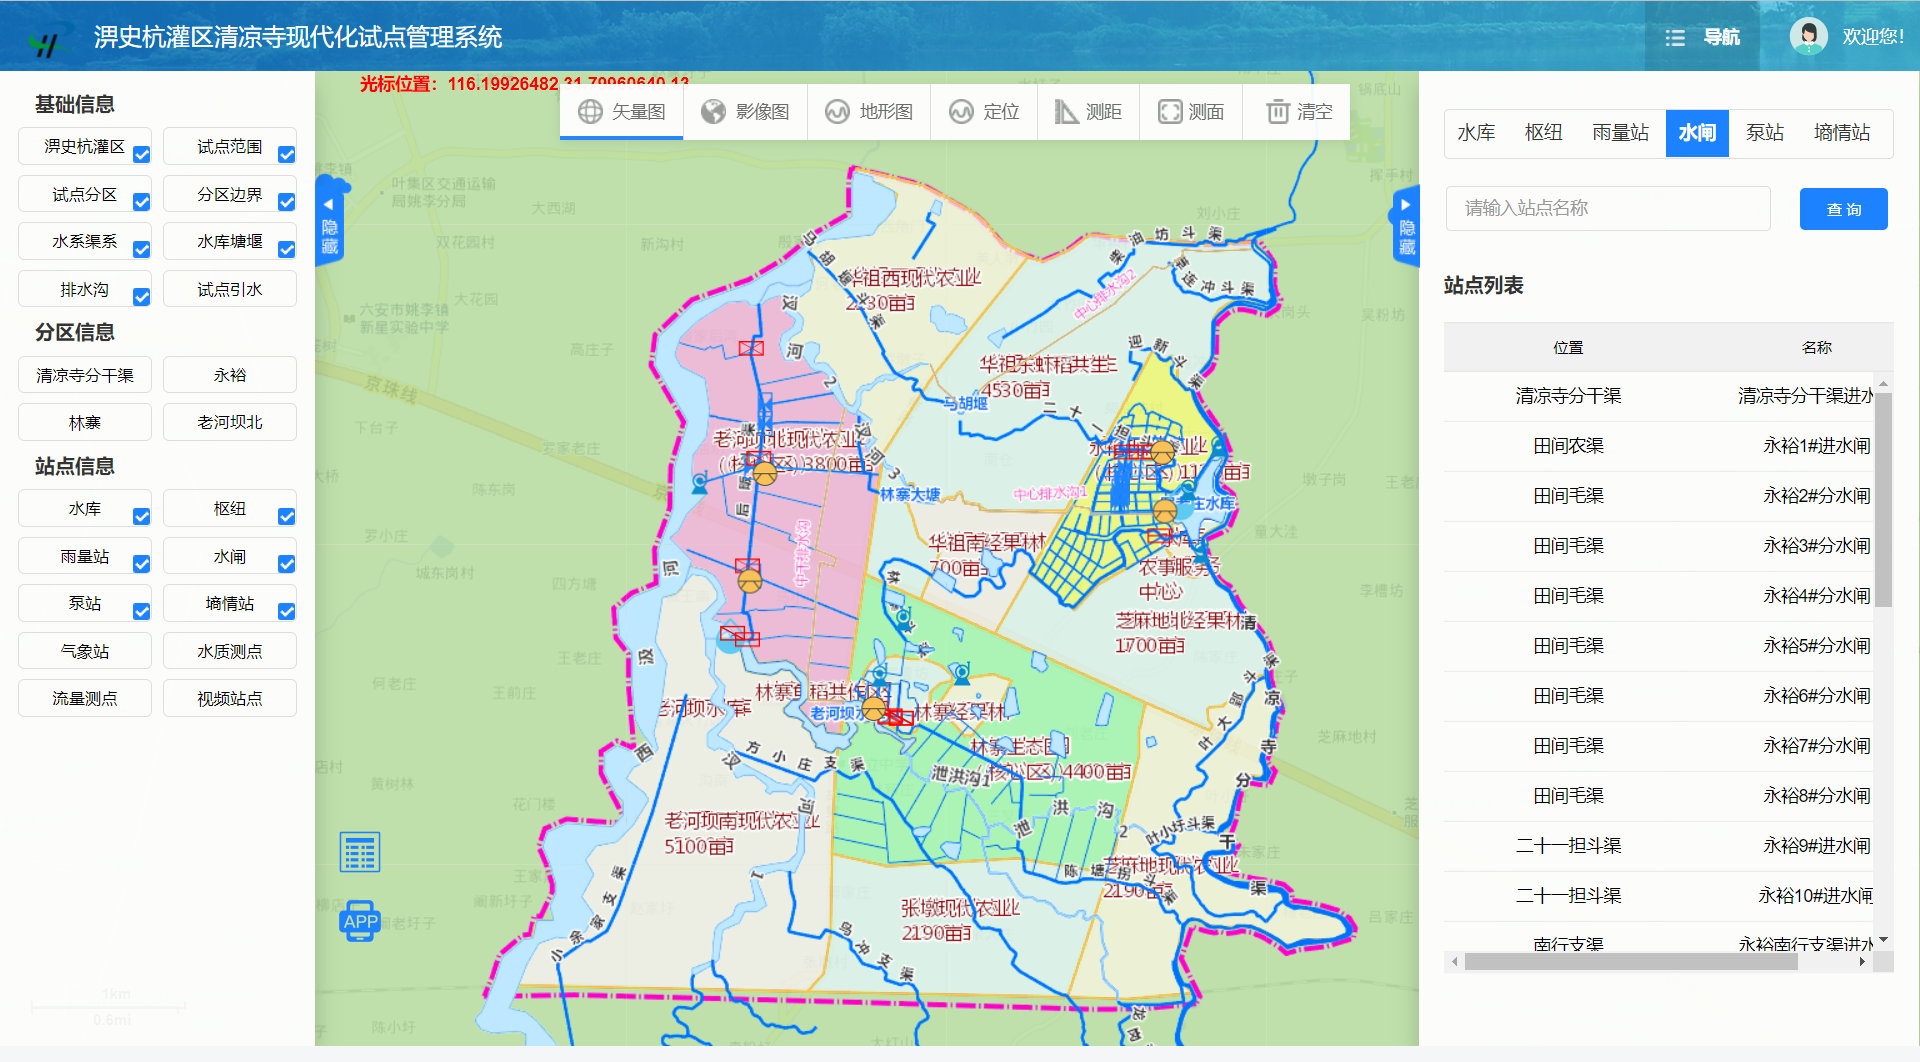Focus the station name search field
Screen dimensions: 1920x1062
coord(1607,208)
